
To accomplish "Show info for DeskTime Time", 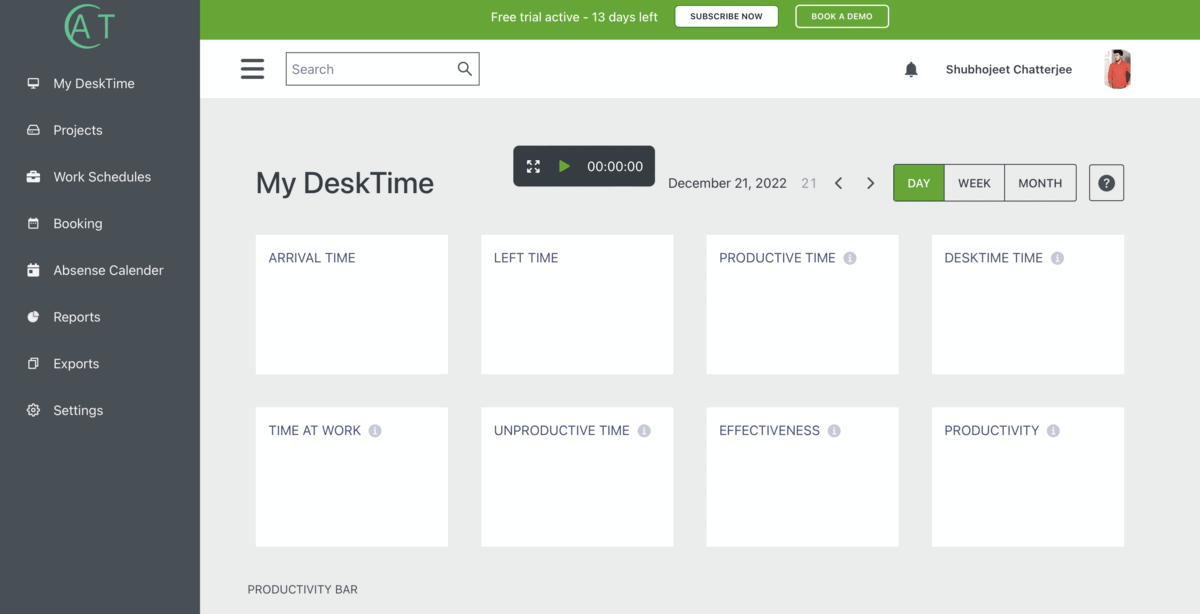I will click(1057, 258).
